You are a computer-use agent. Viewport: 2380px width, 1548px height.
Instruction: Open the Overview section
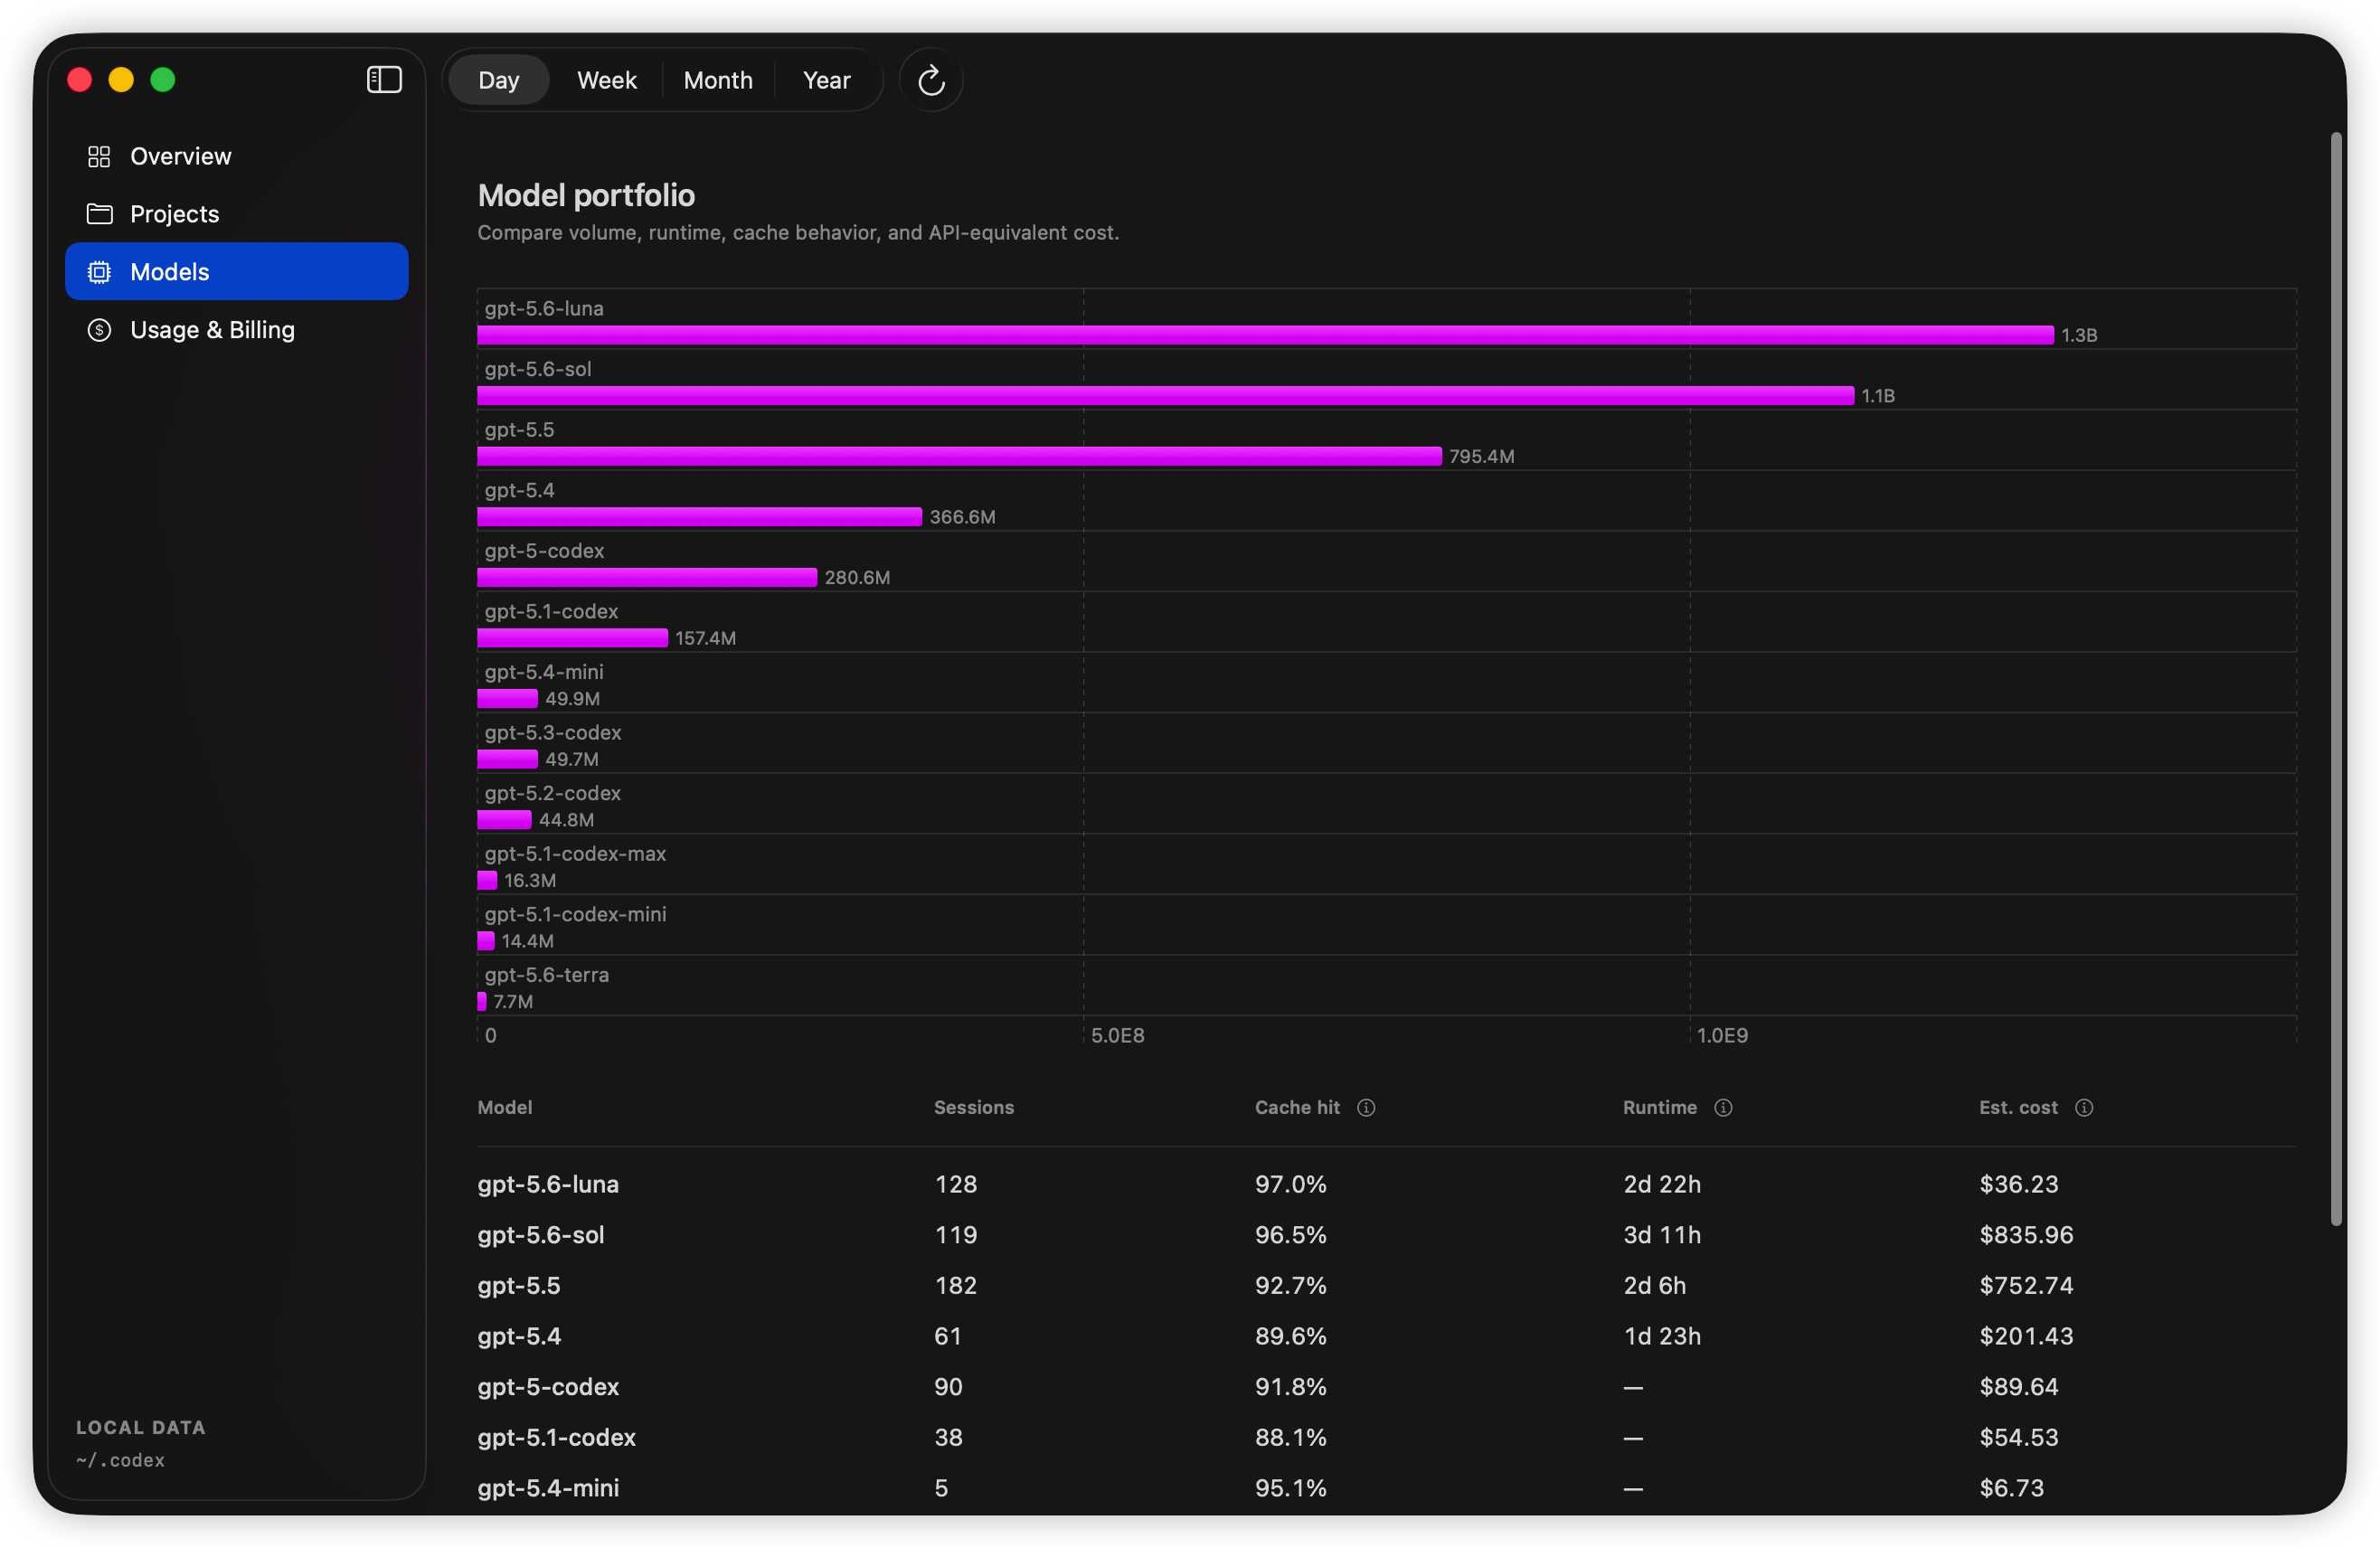pos(237,157)
